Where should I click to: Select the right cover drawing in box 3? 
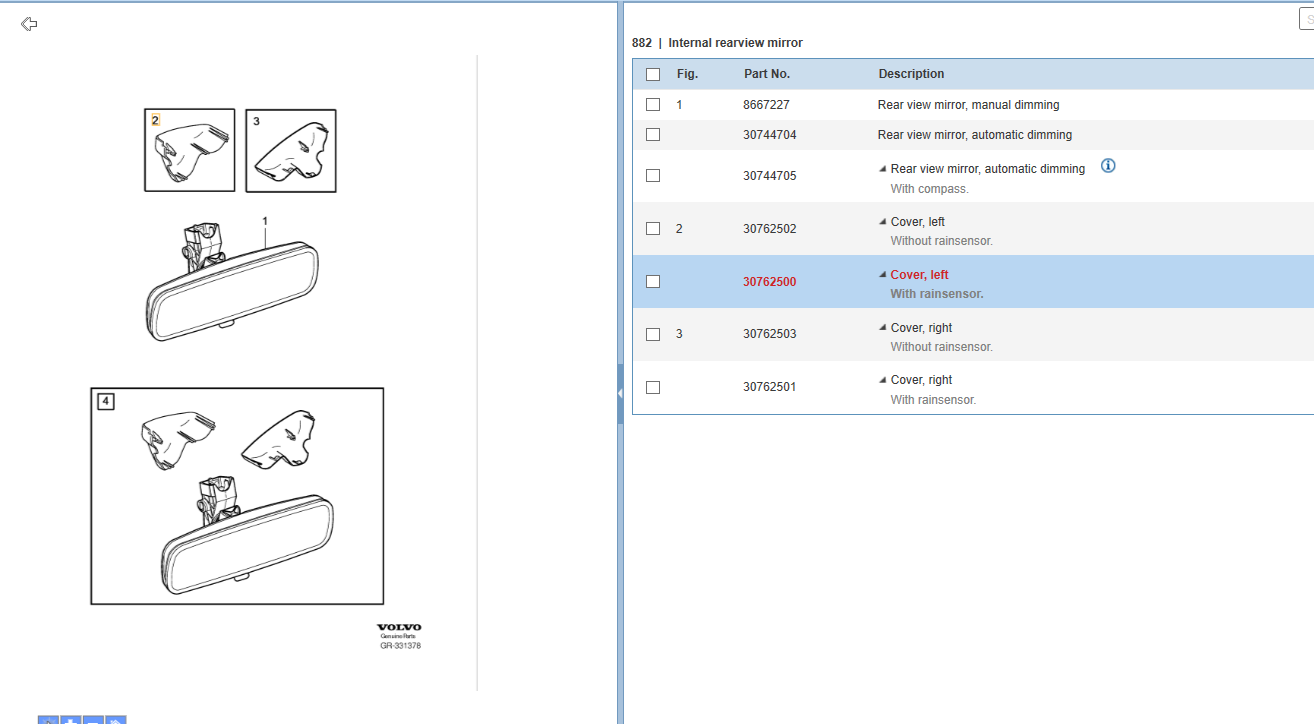tap(291, 150)
